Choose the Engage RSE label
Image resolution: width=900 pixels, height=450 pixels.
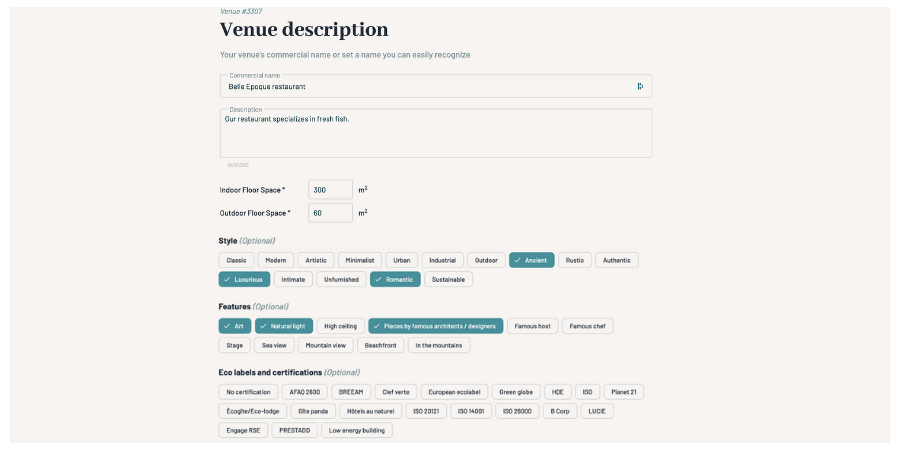243,430
